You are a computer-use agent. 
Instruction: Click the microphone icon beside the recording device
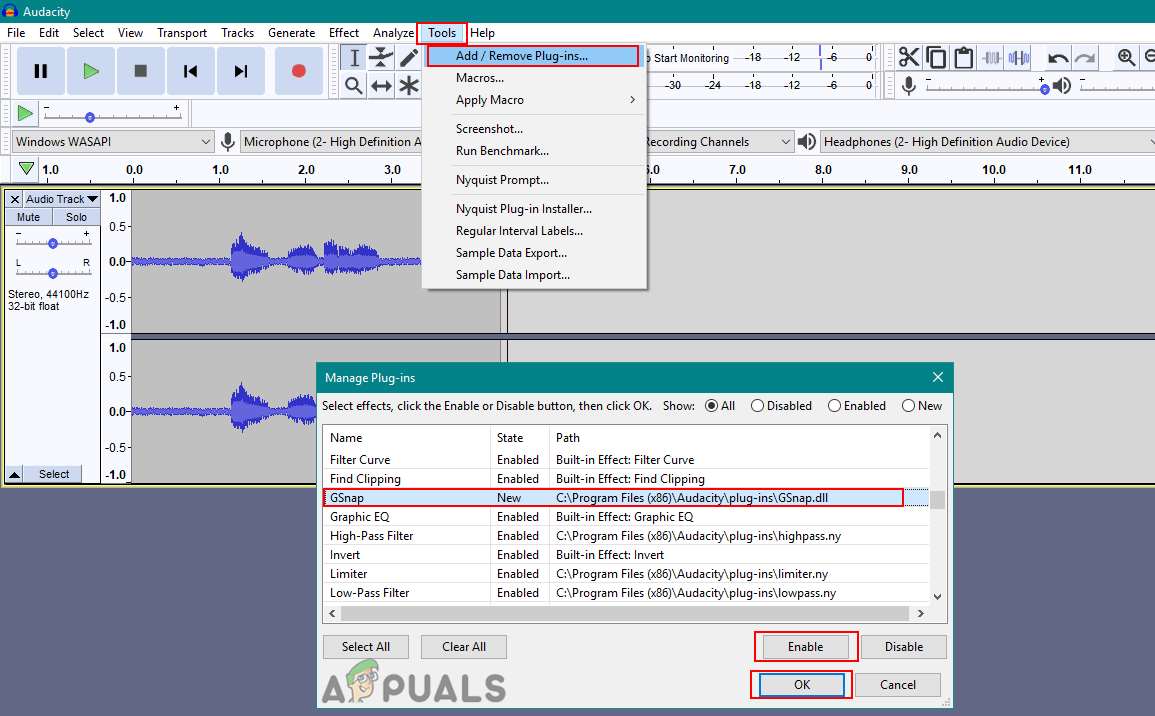(x=228, y=141)
